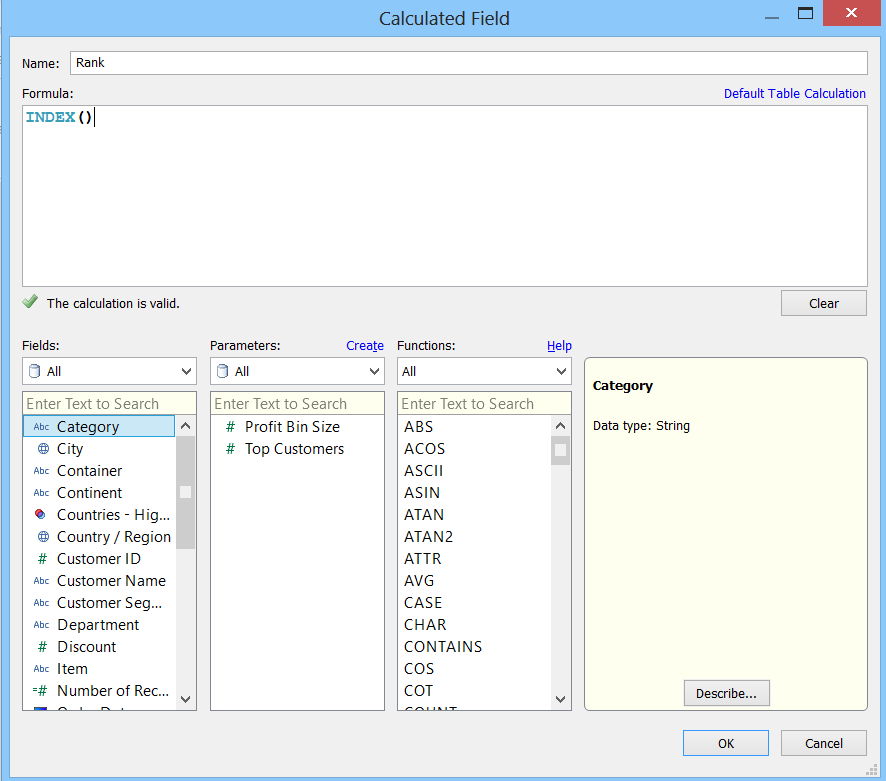Viewport: 886px width, 781px height.
Task: Click the hash icon beside Top Customers
Action: pos(230,449)
